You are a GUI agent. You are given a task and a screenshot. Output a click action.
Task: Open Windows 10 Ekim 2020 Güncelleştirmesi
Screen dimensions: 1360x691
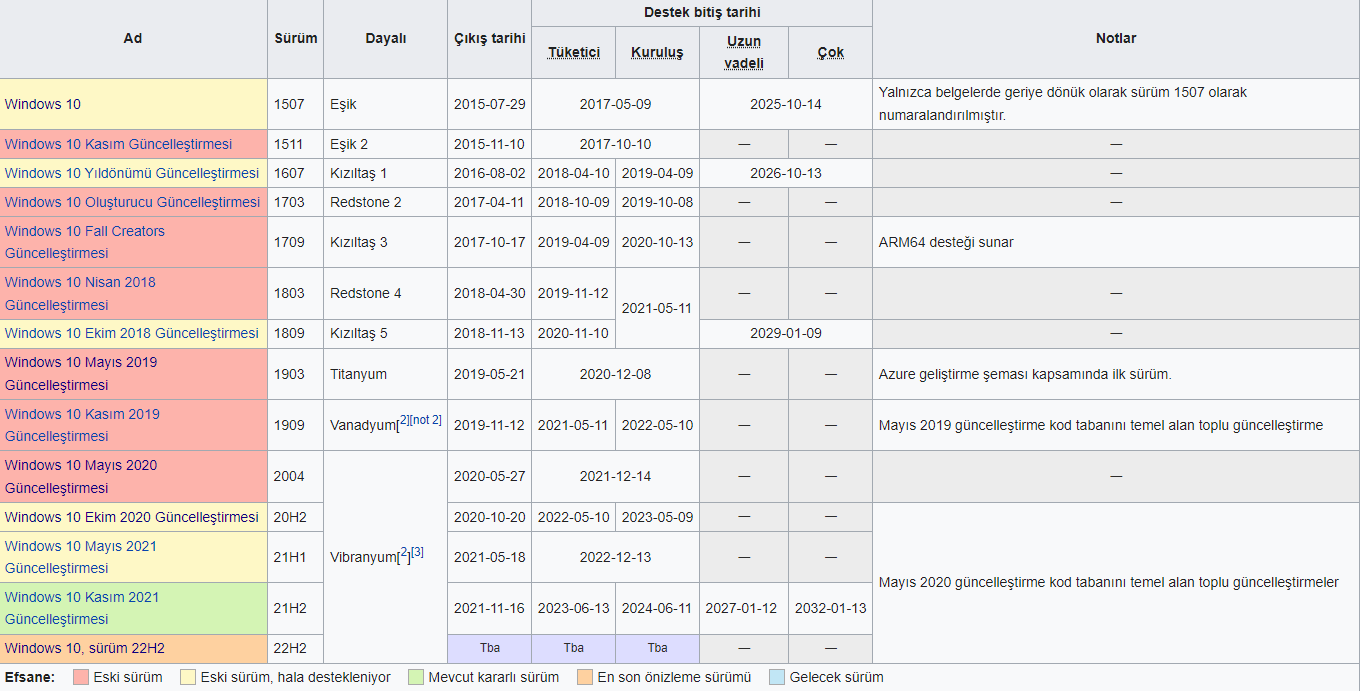tap(132, 517)
